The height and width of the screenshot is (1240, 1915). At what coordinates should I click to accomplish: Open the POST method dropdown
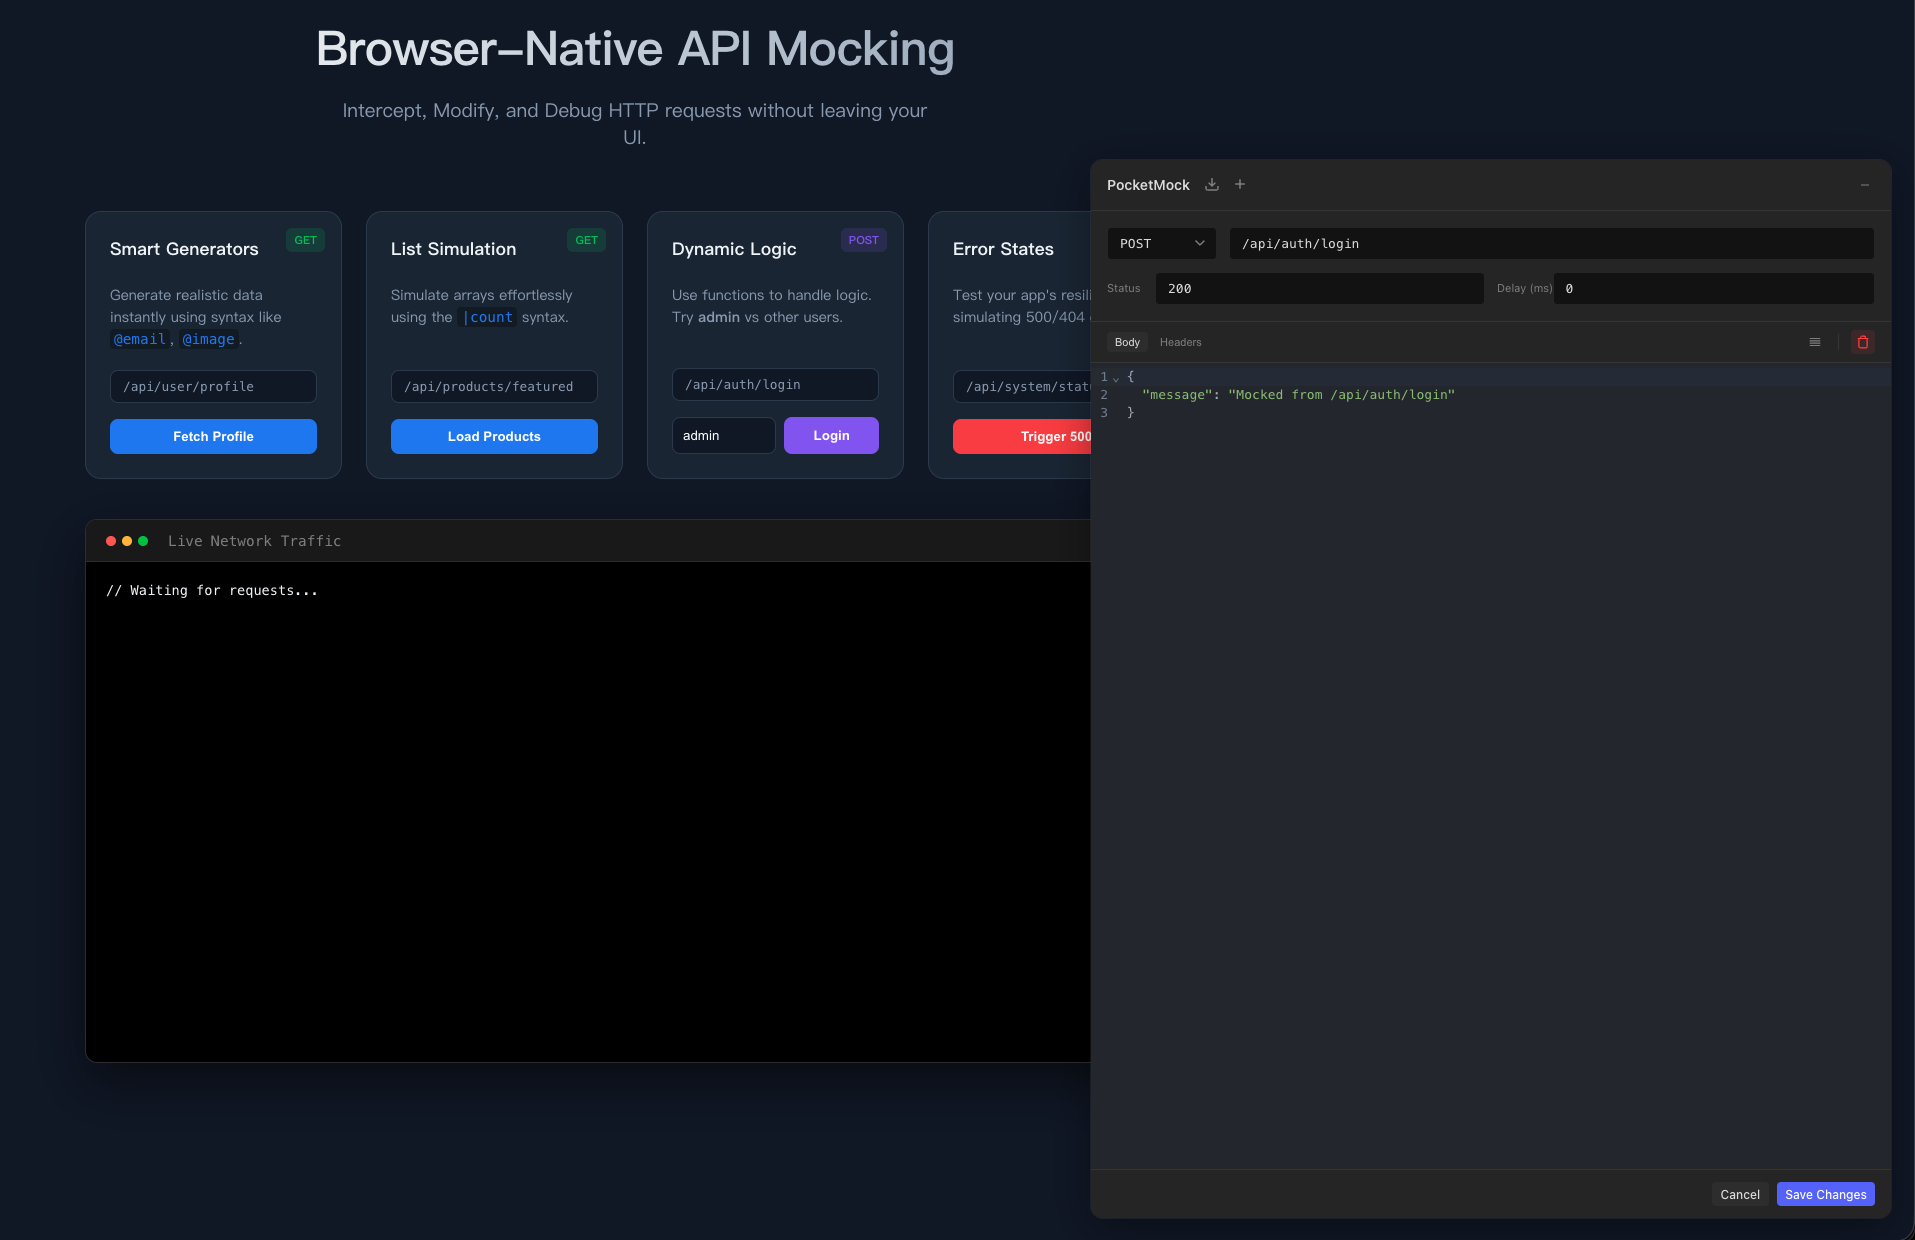[x=1160, y=243]
